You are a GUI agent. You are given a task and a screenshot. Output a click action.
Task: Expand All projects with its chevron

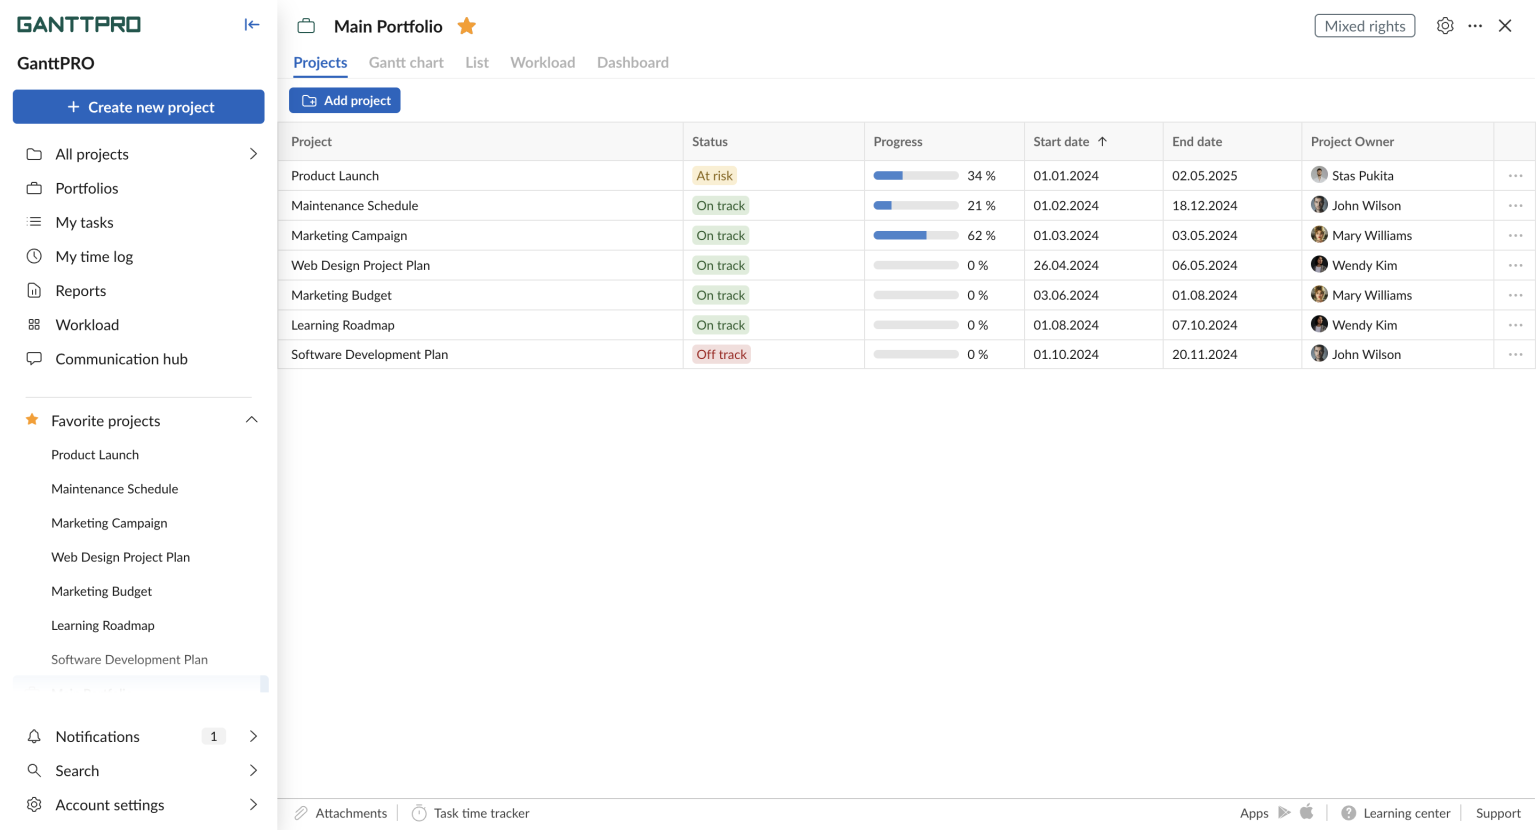click(x=253, y=154)
